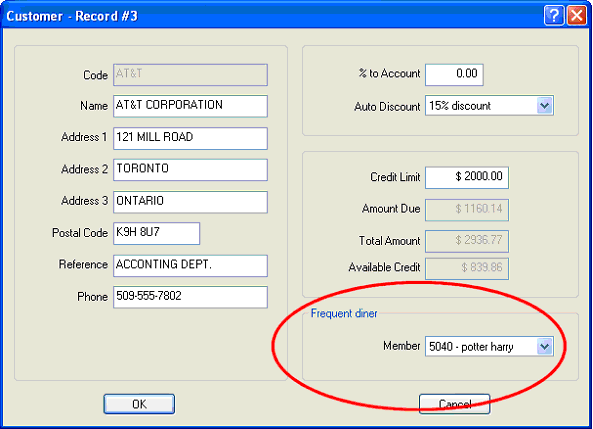
Task: Edit Address 3 field ONTARIO
Action: pos(190,202)
